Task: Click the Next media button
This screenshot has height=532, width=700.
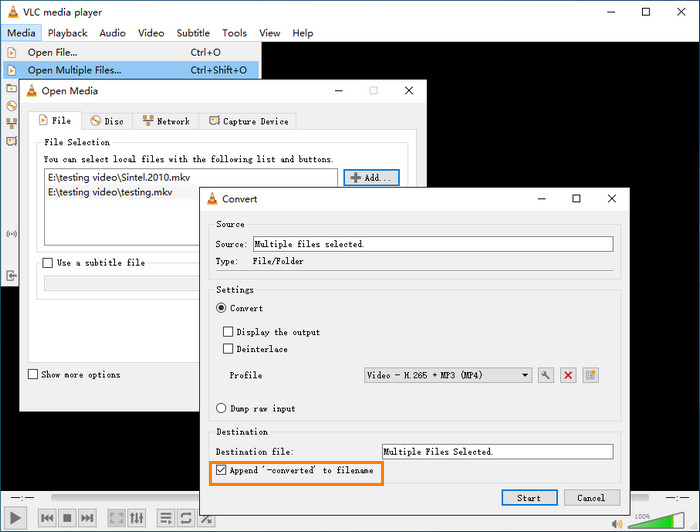Action: pos(87,518)
